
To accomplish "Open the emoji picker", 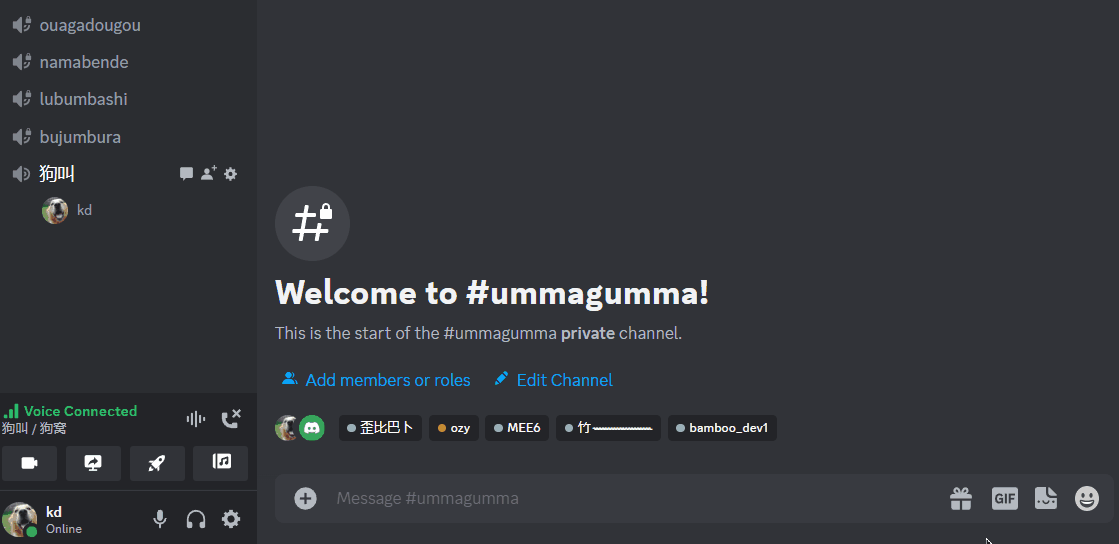I will (x=1087, y=498).
